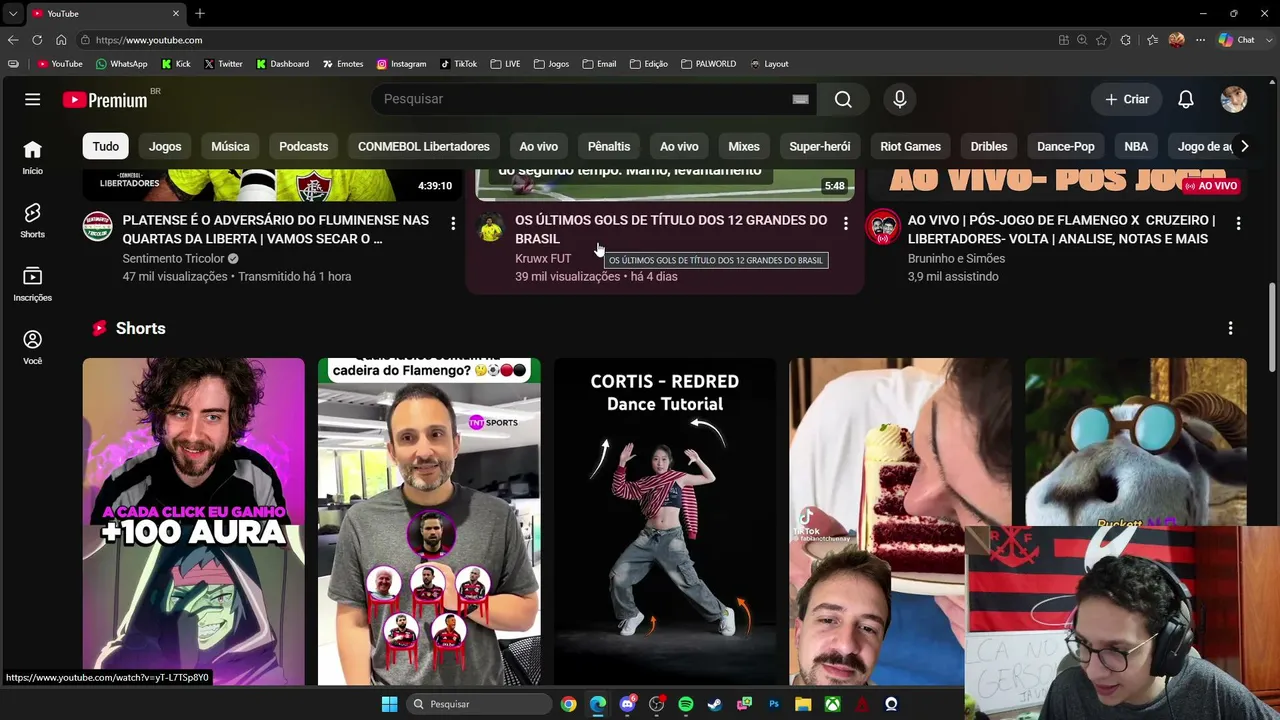
Task: Add page to favorites with star icon
Action: pyautogui.click(x=1101, y=40)
